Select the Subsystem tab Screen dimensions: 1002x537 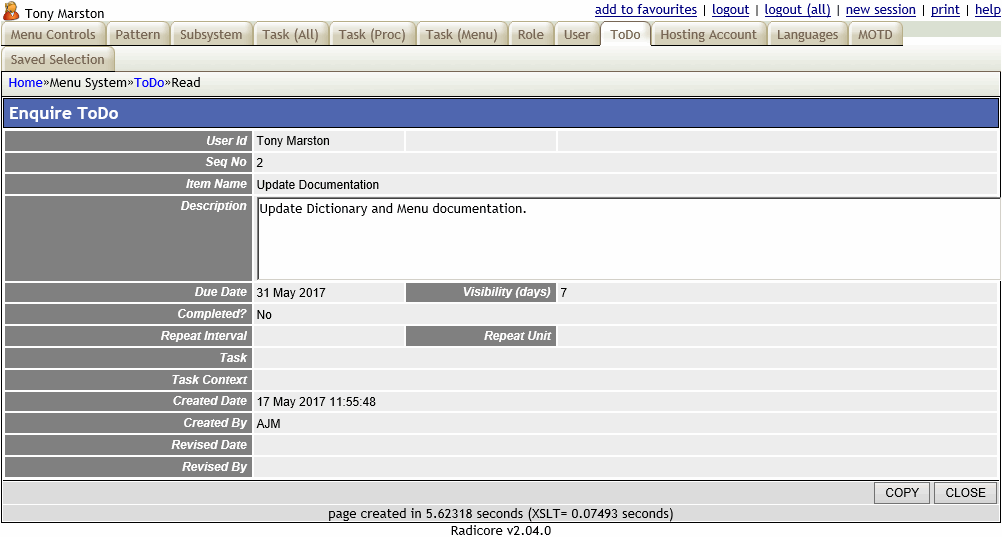pos(211,35)
